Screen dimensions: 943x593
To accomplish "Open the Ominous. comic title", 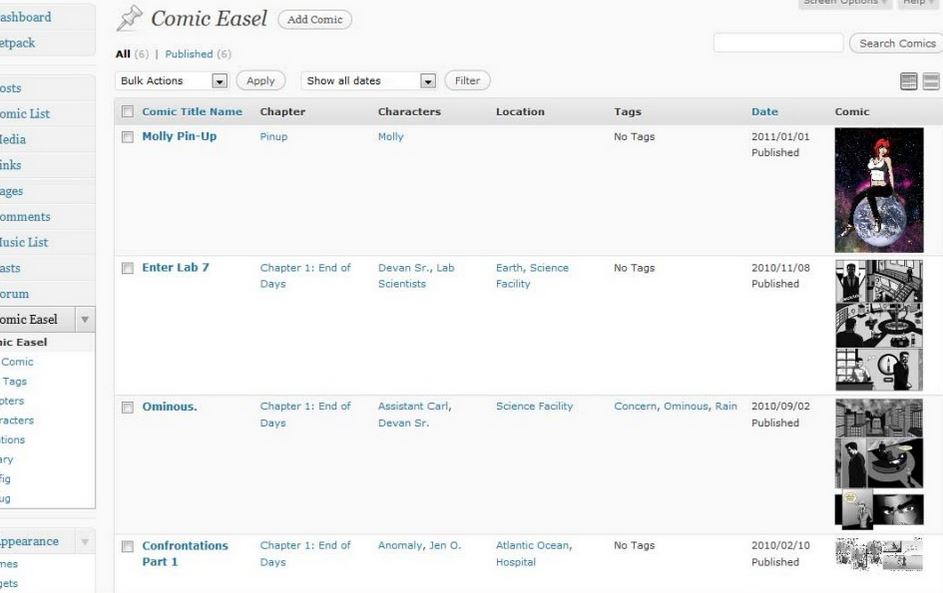I will pyautogui.click(x=170, y=407).
